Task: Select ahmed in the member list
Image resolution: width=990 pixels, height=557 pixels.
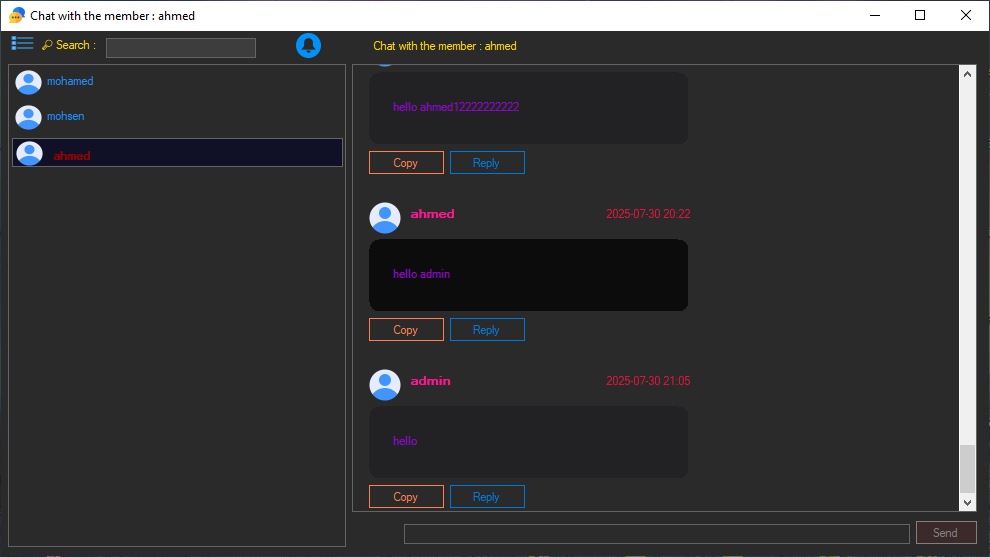Action: click(x=72, y=155)
